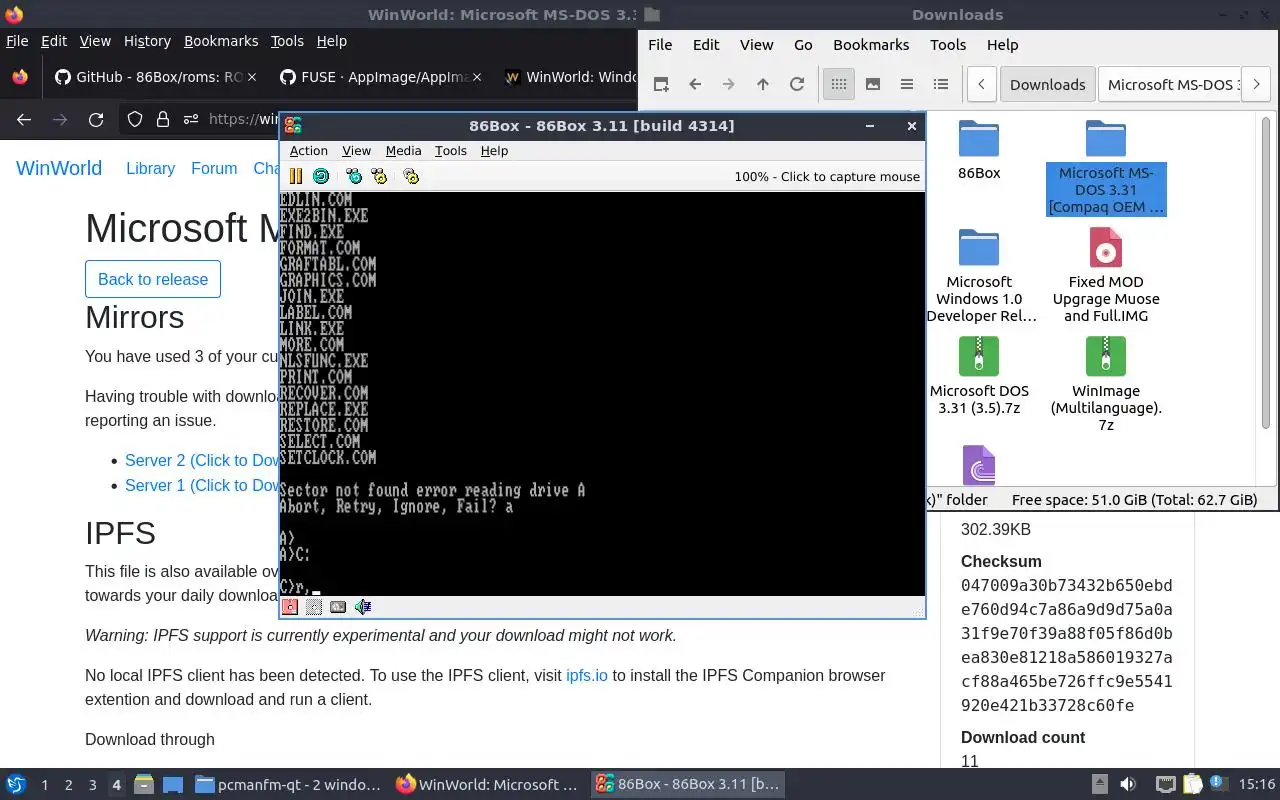1280x800 pixels.
Task: Go up to parent folder in file manager
Action: click(x=763, y=84)
